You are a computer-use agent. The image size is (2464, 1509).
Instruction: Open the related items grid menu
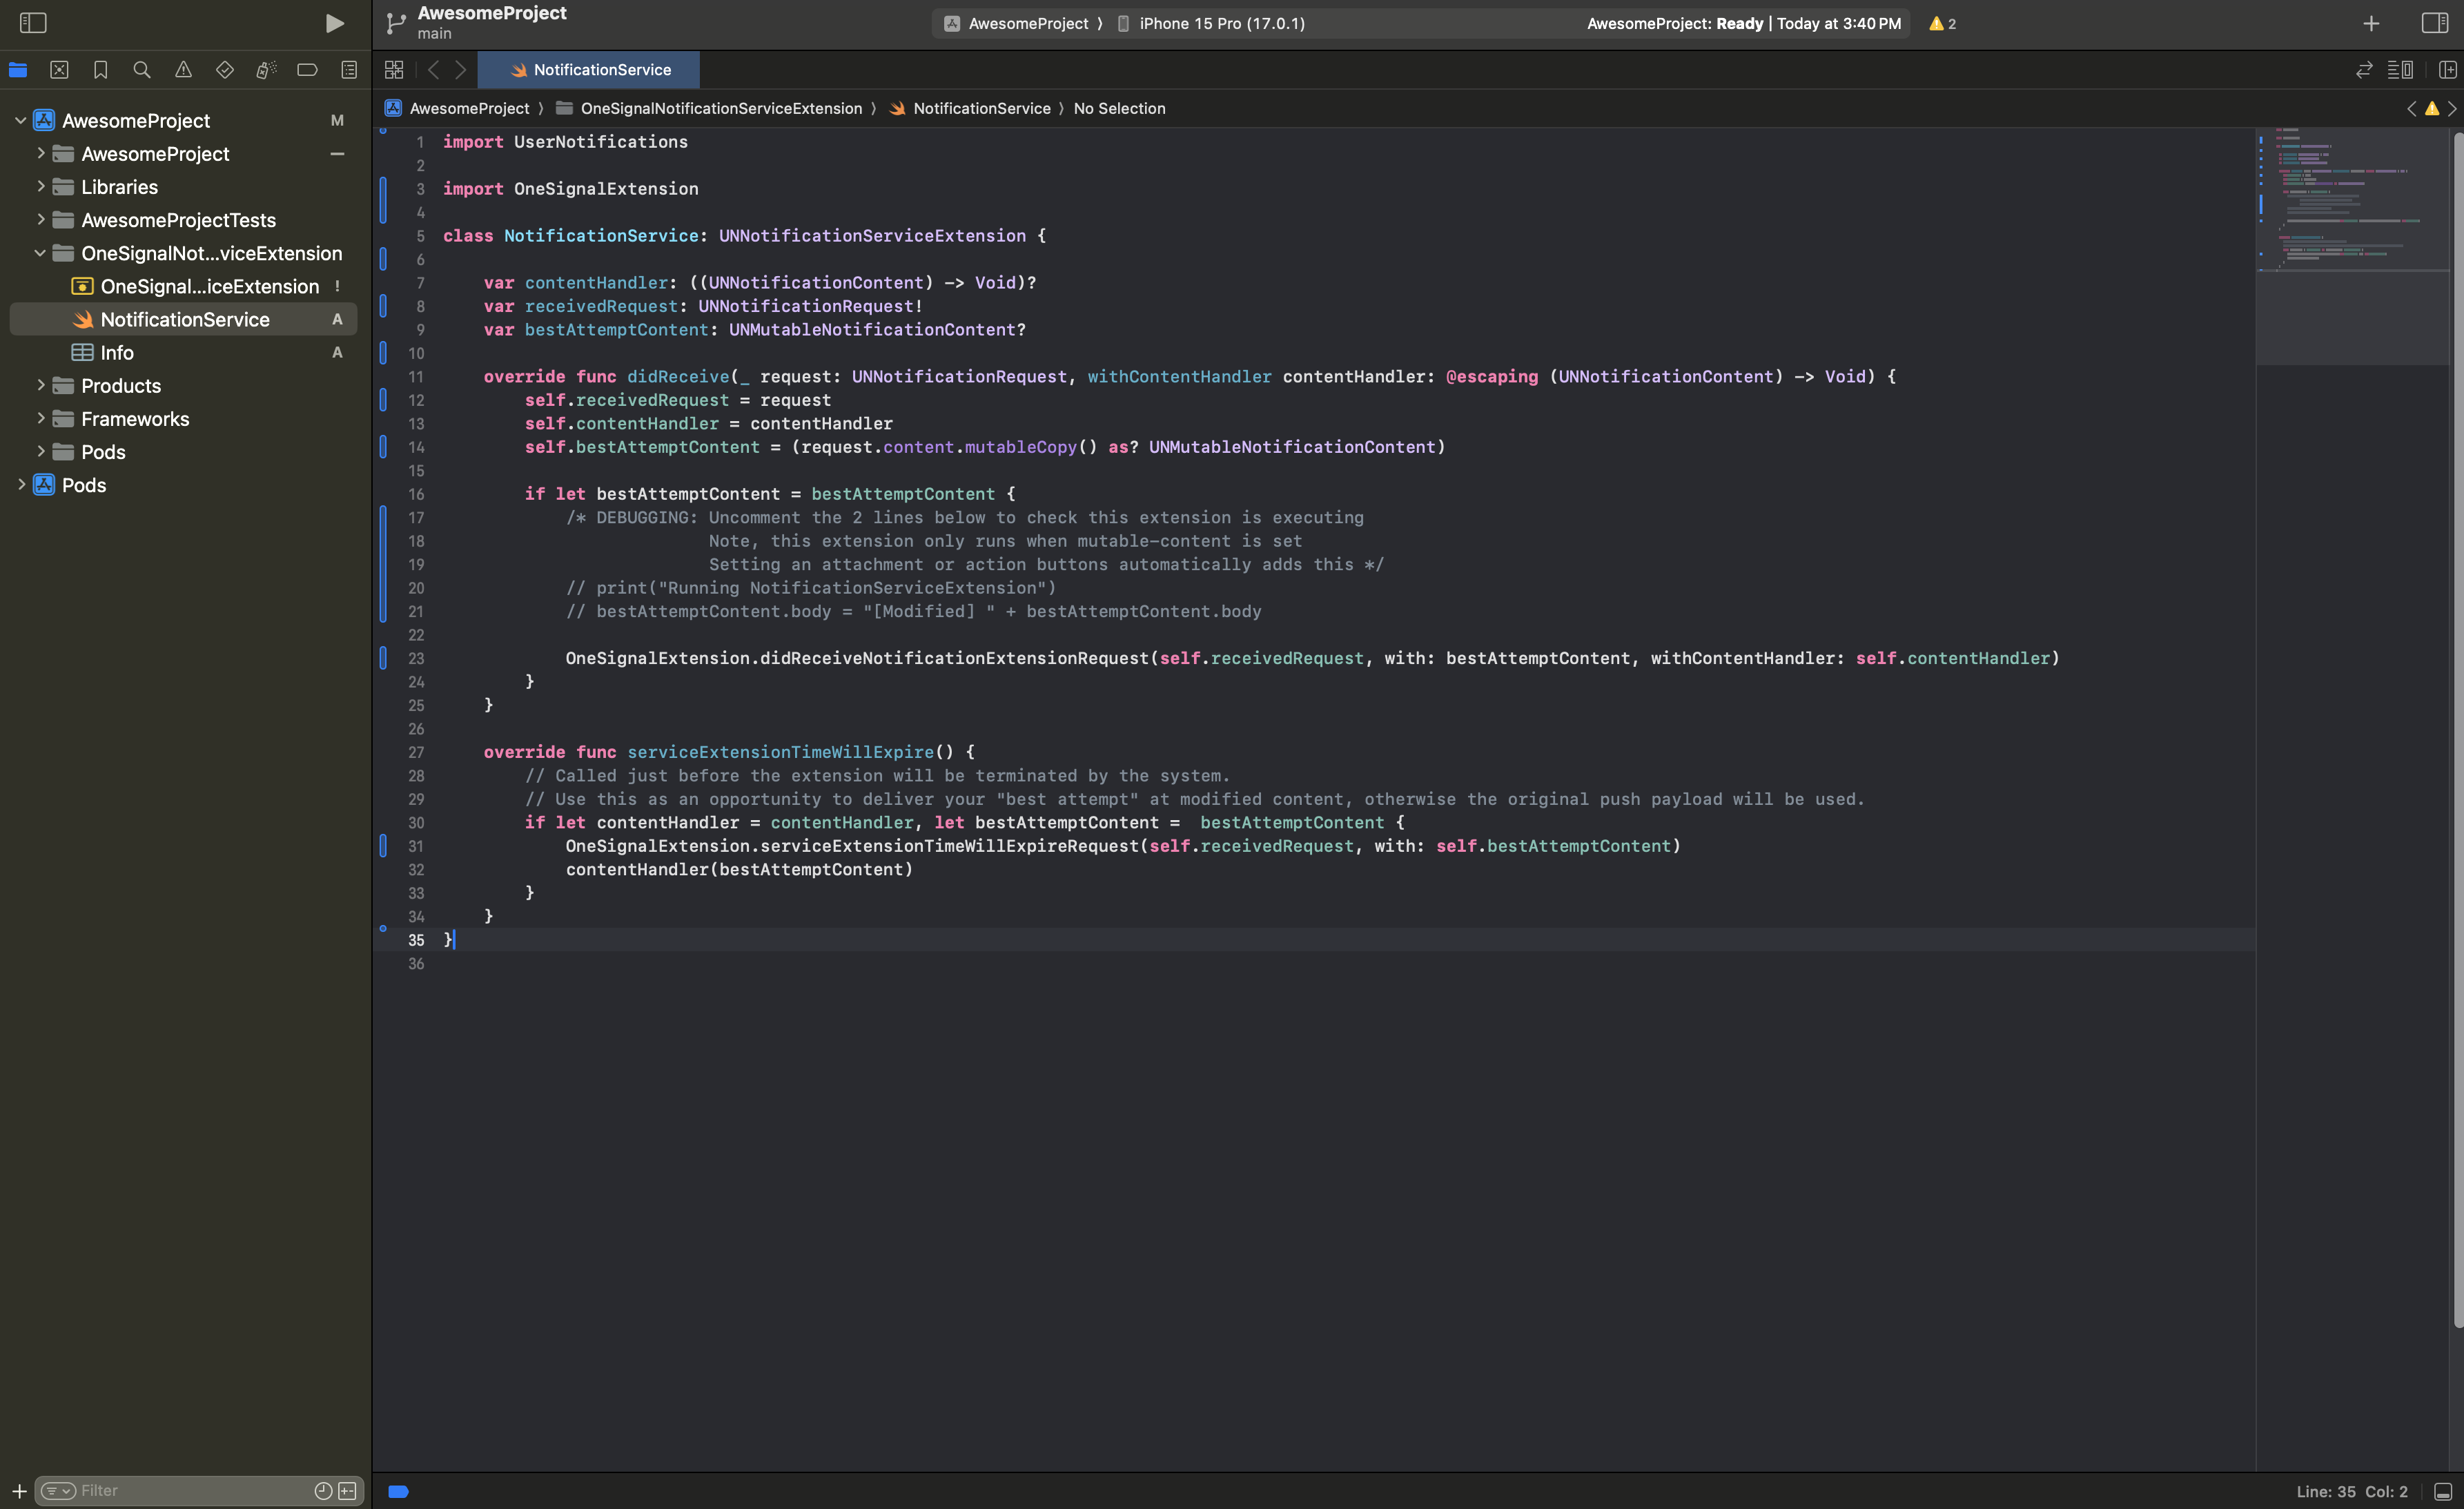pos(394,70)
